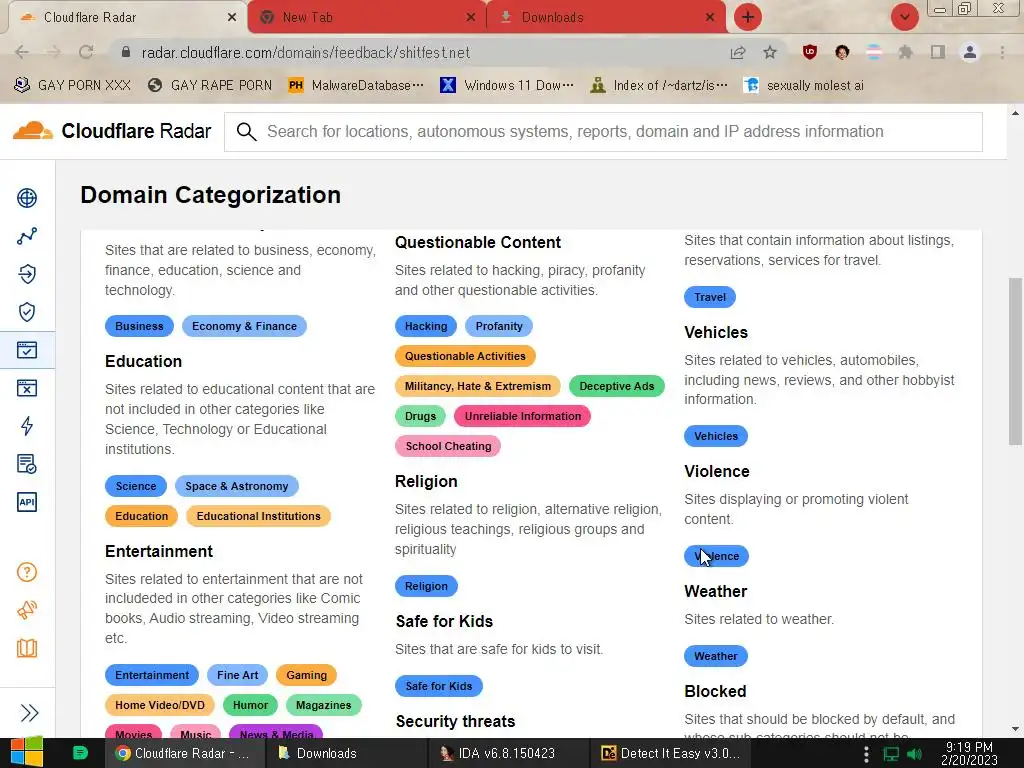Open the Index of /~dartz bookmark
Image resolution: width=1024 pixels, height=768 pixels.
point(658,86)
